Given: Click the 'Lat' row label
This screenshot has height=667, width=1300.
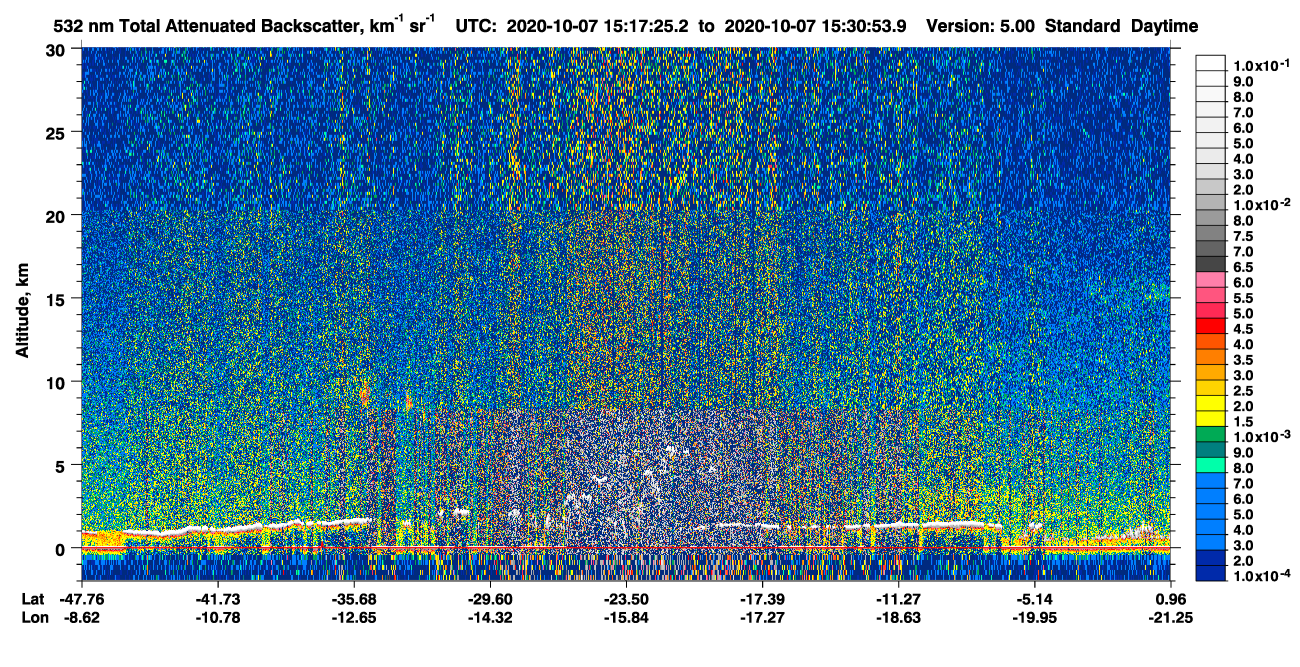Looking at the screenshot, I should click(31, 599).
